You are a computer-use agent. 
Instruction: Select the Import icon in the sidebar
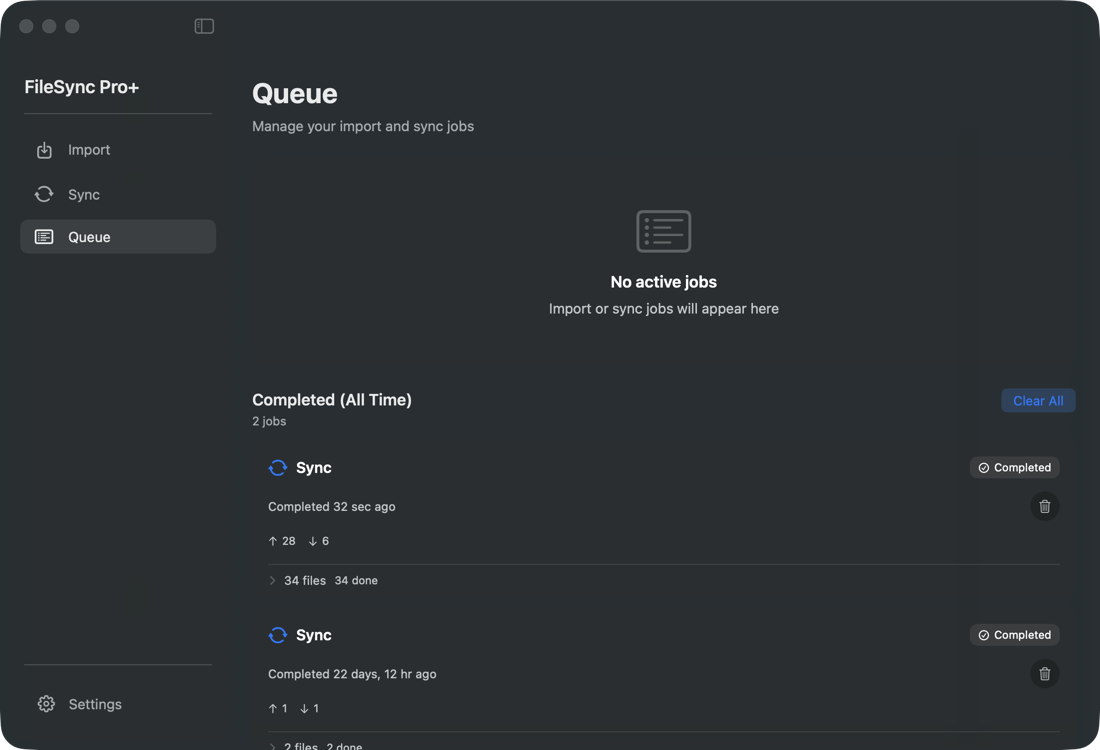(45, 149)
